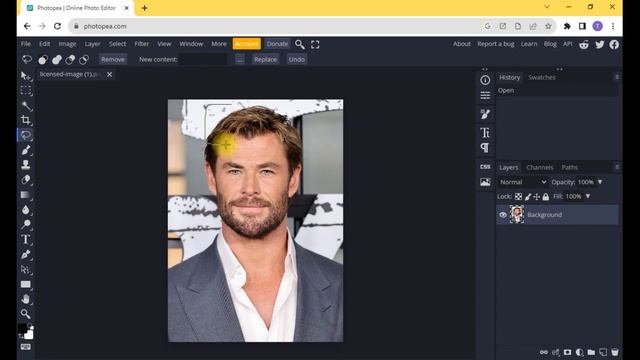Create a new folder in Layers

click(591, 352)
